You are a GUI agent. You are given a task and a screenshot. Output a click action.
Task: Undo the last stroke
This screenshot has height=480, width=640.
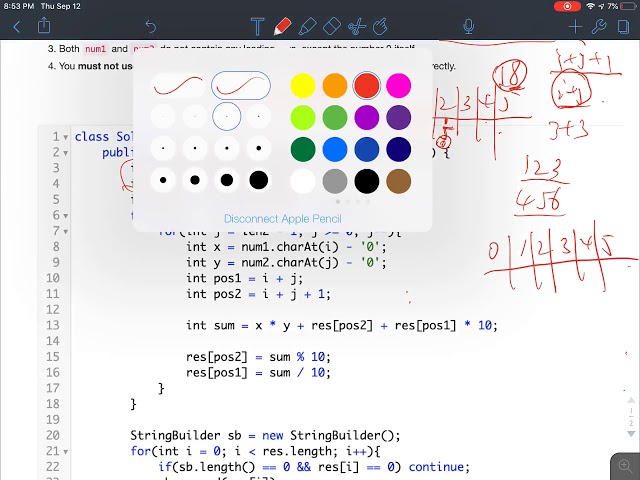pyautogui.click(x=151, y=27)
